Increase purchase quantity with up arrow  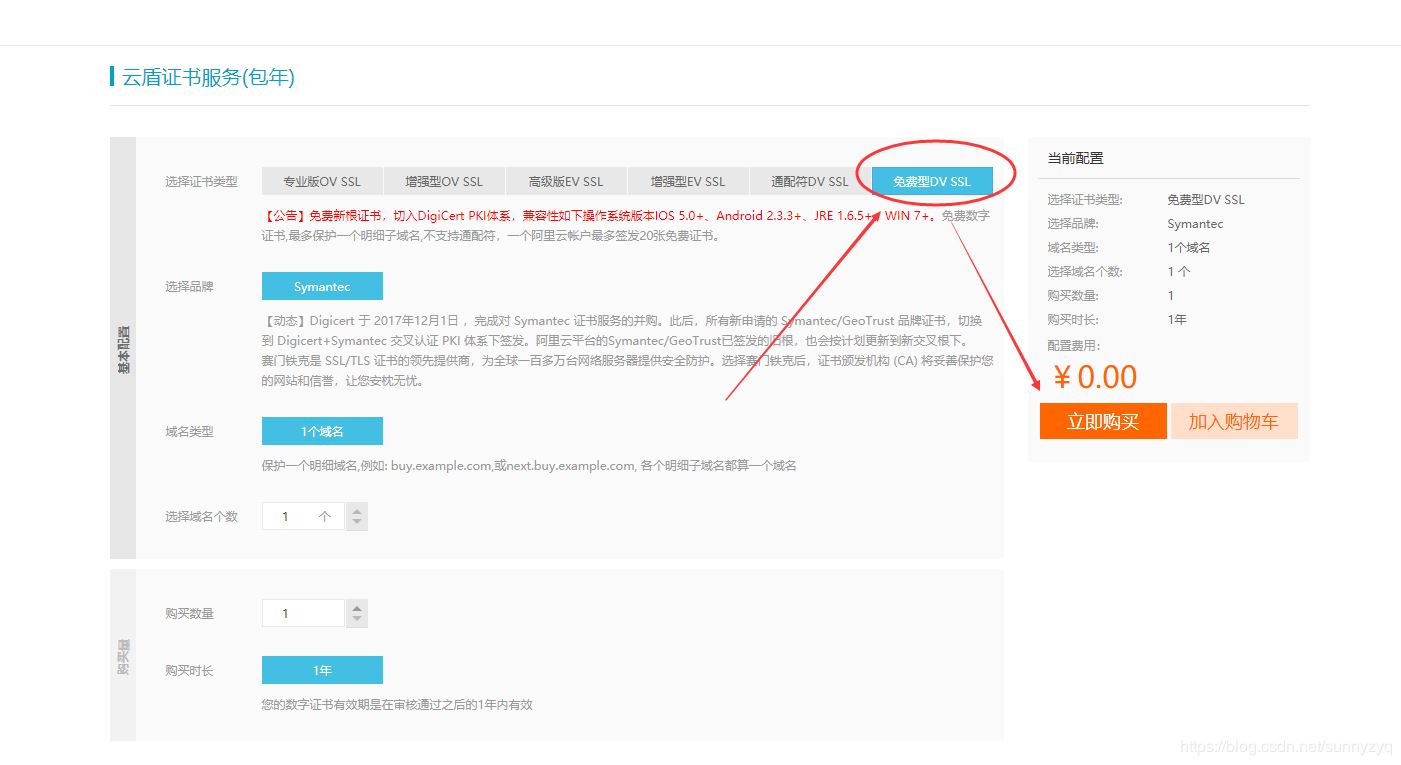[357, 607]
